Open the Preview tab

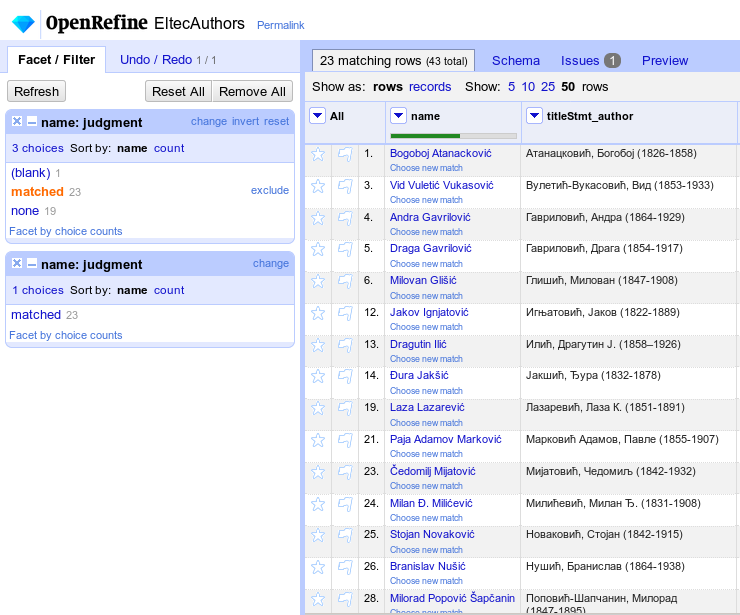[x=665, y=61]
